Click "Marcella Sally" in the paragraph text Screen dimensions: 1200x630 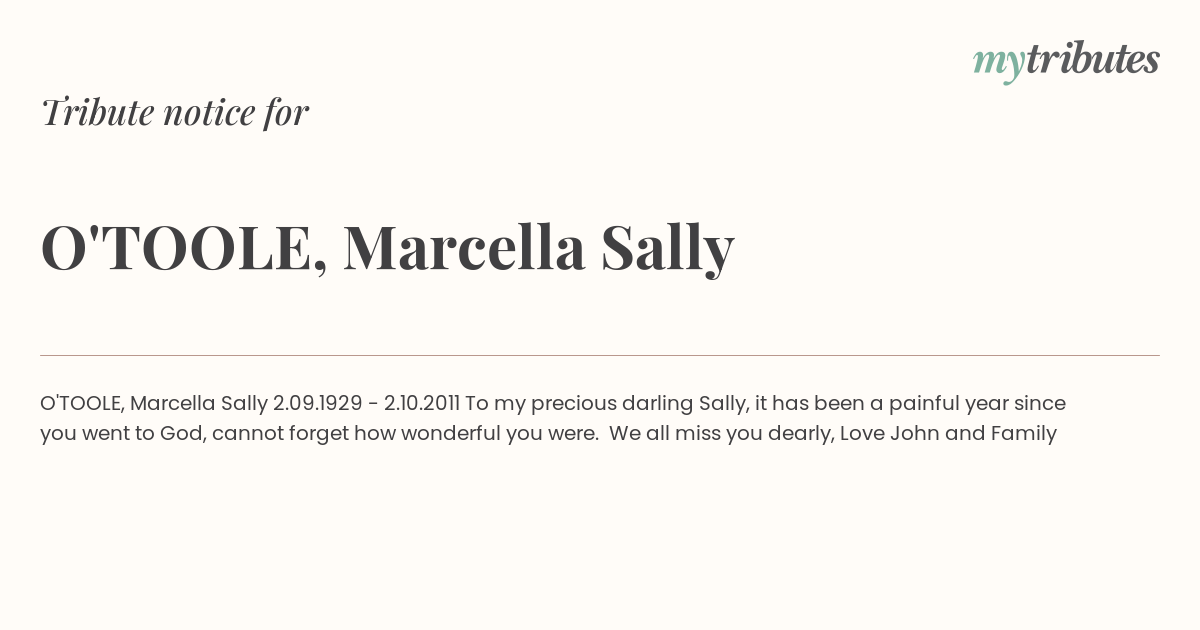[199, 403]
